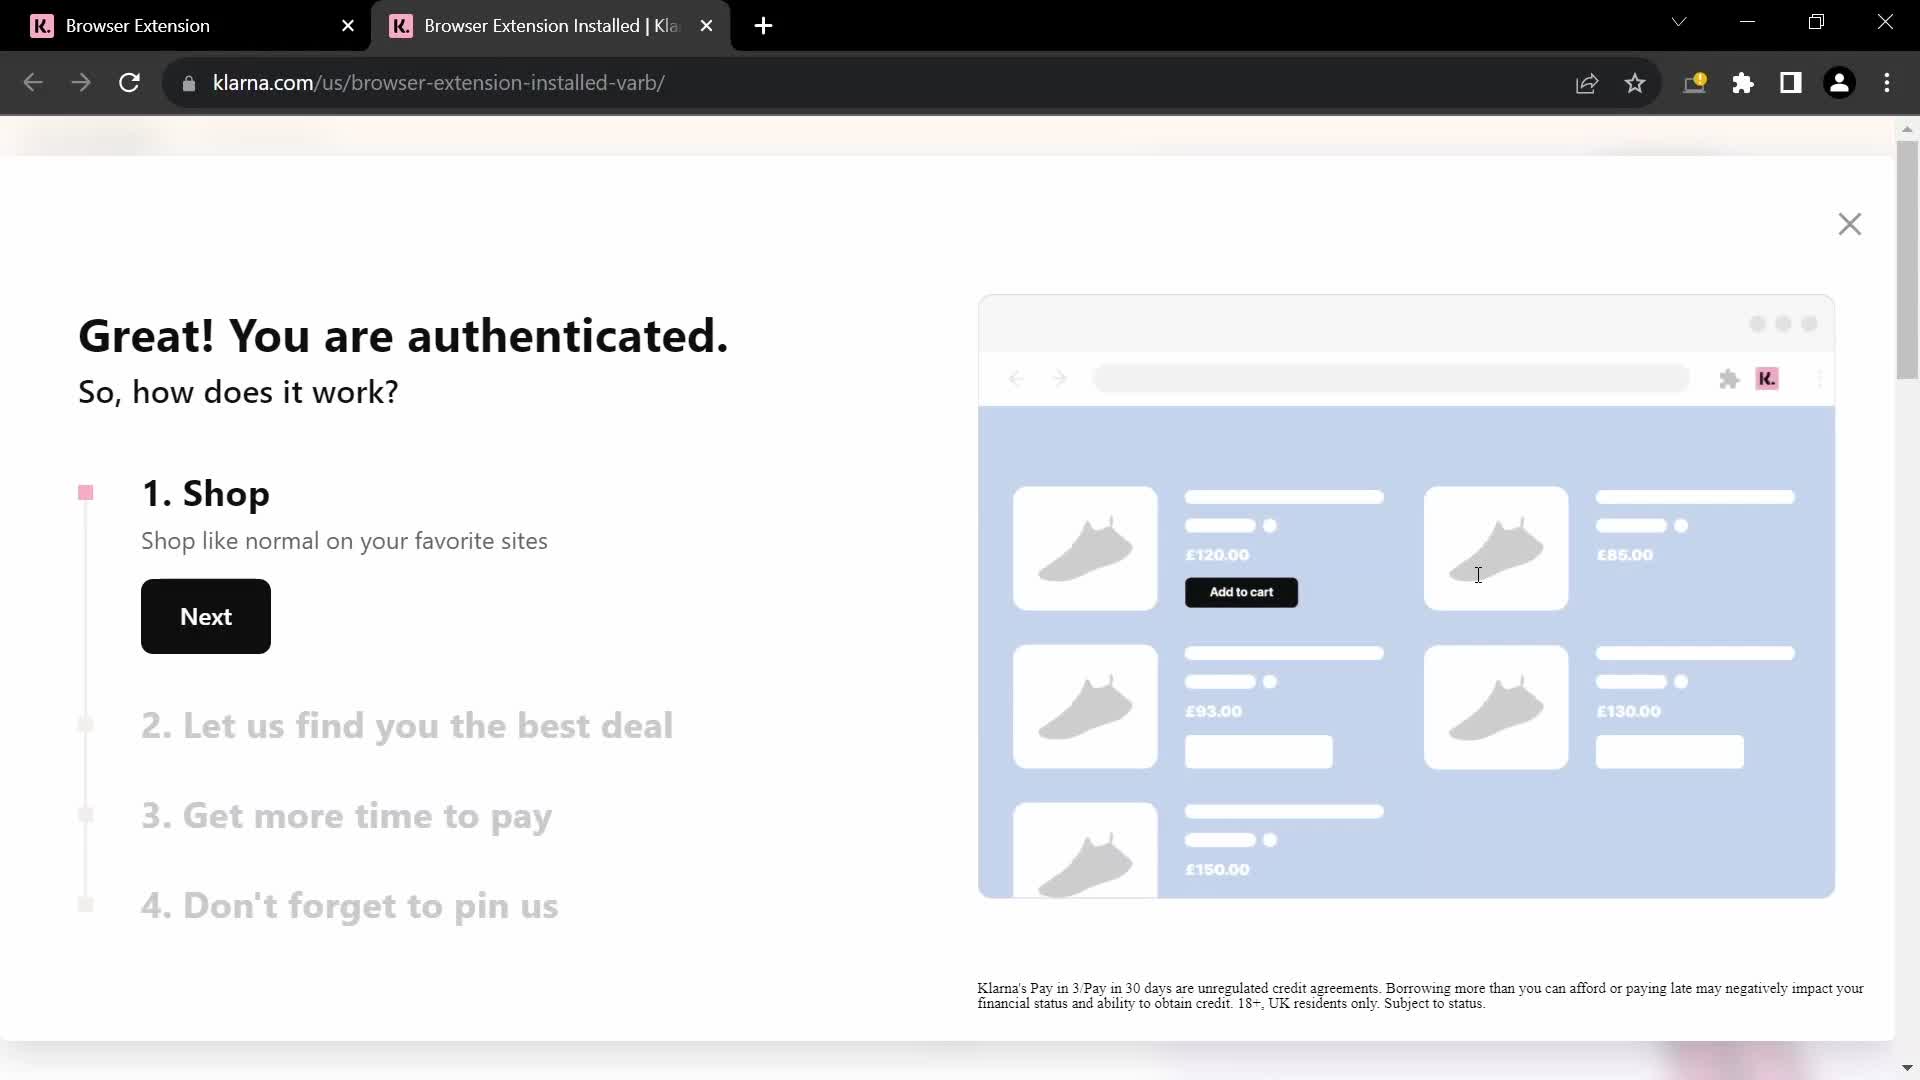The width and height of the screenshot is (1920, 1080).
Task: Minimize the browser window
Action: coord(1748,22)
